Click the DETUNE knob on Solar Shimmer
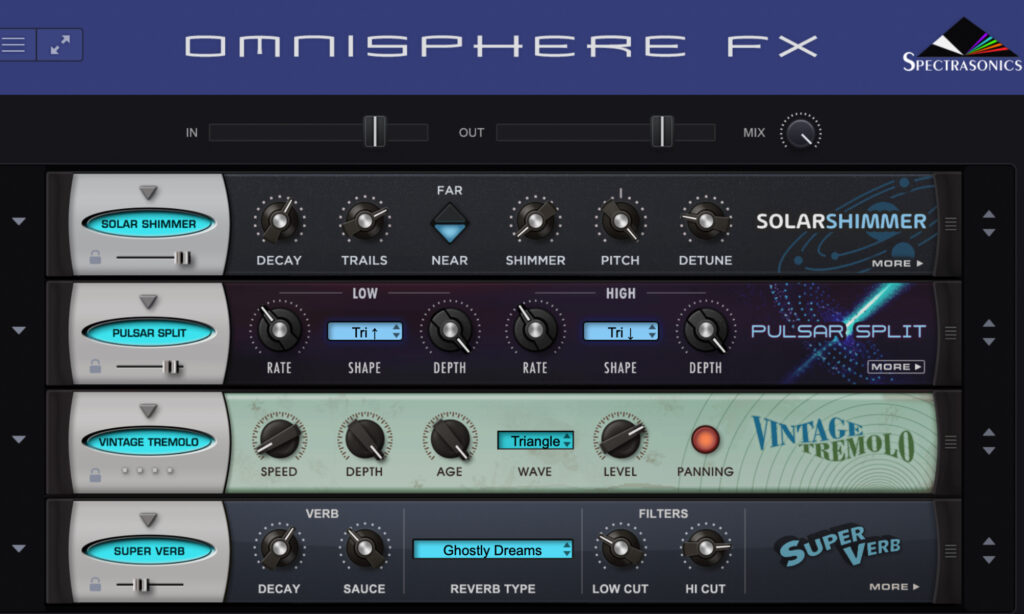The width and height of the screenshot is (1024, 614). [x=705, y=222]
